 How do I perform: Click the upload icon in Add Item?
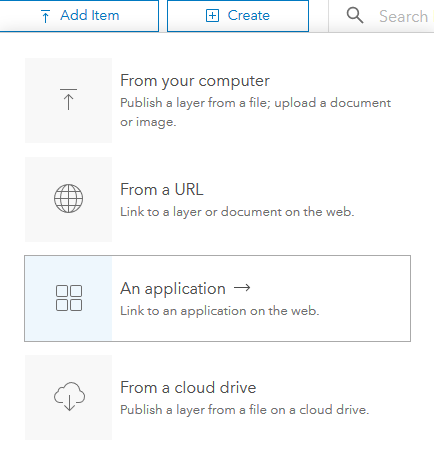(x=45, y=16)
